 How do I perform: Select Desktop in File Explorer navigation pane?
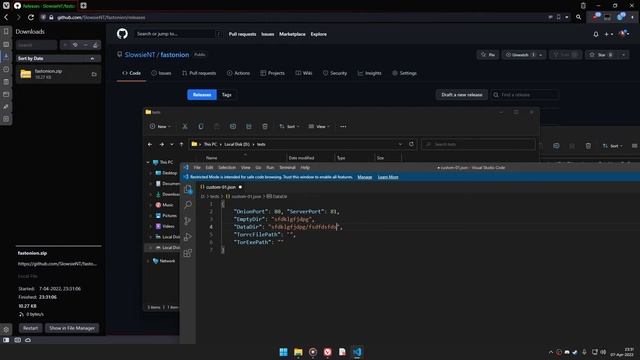pos(167,173)
